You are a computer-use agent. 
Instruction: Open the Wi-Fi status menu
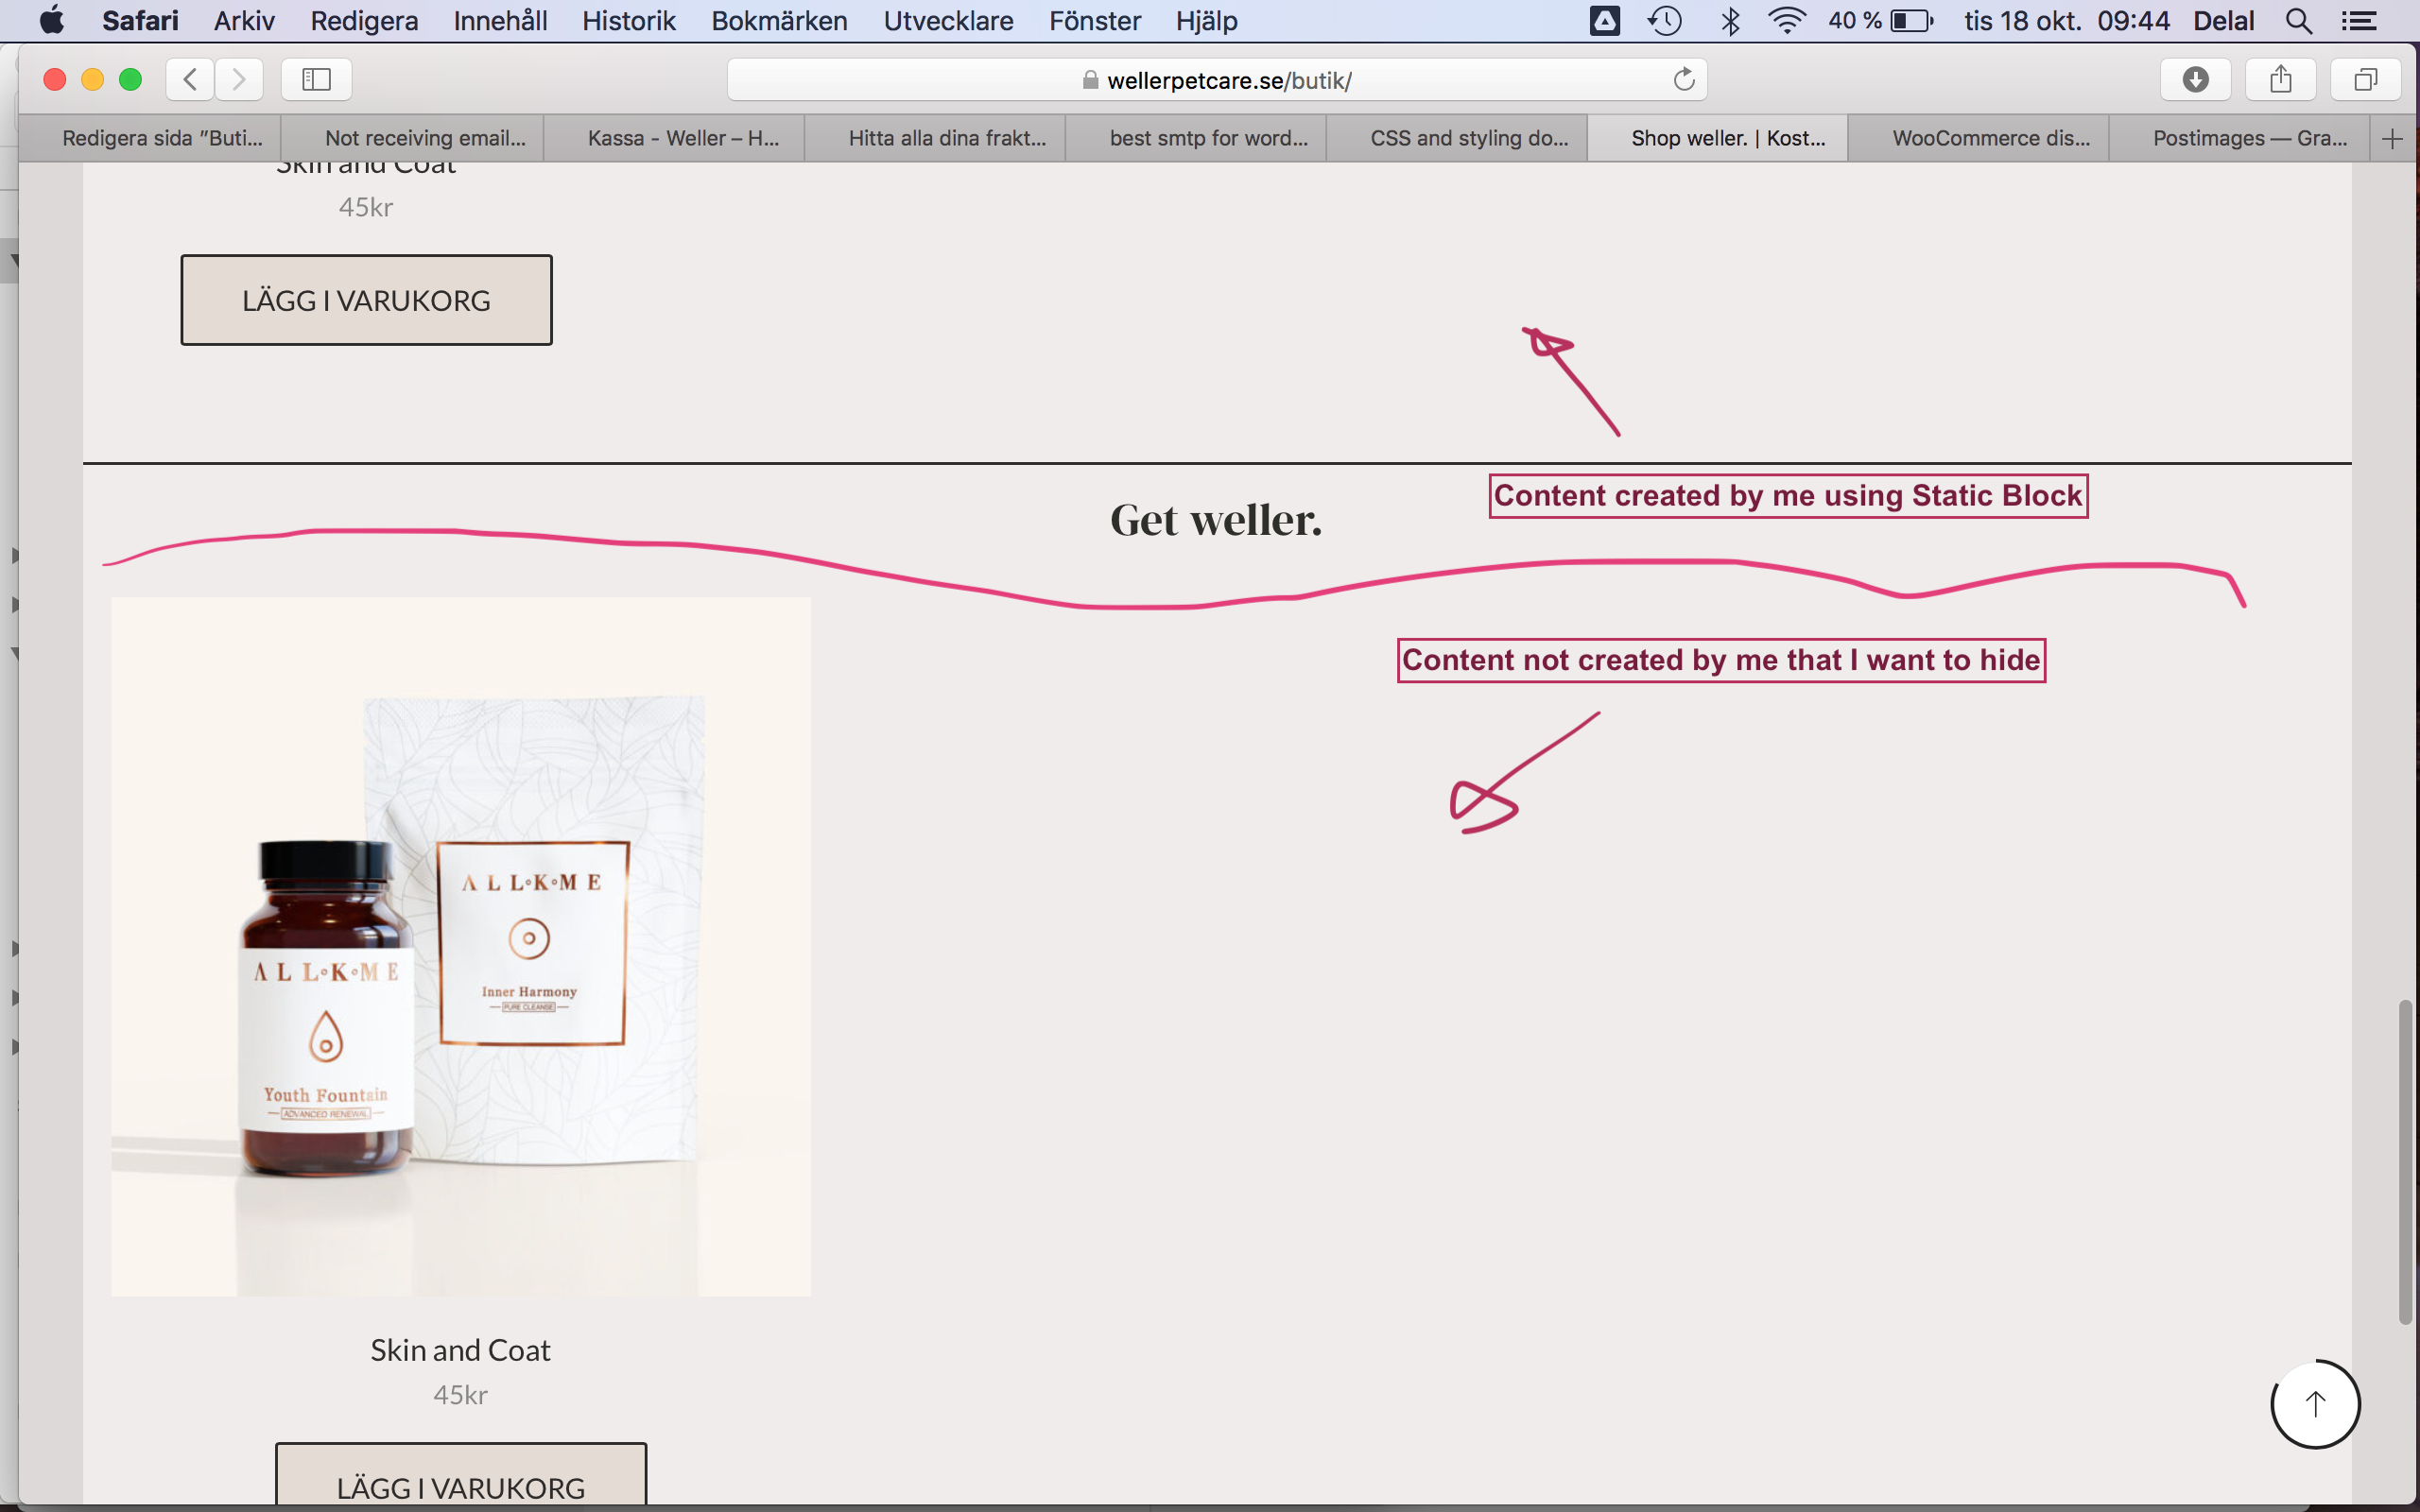(1786, 21)
